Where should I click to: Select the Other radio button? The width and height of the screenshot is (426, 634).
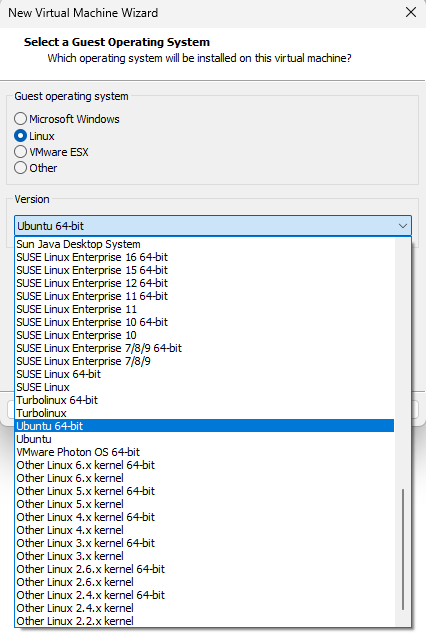20,168
